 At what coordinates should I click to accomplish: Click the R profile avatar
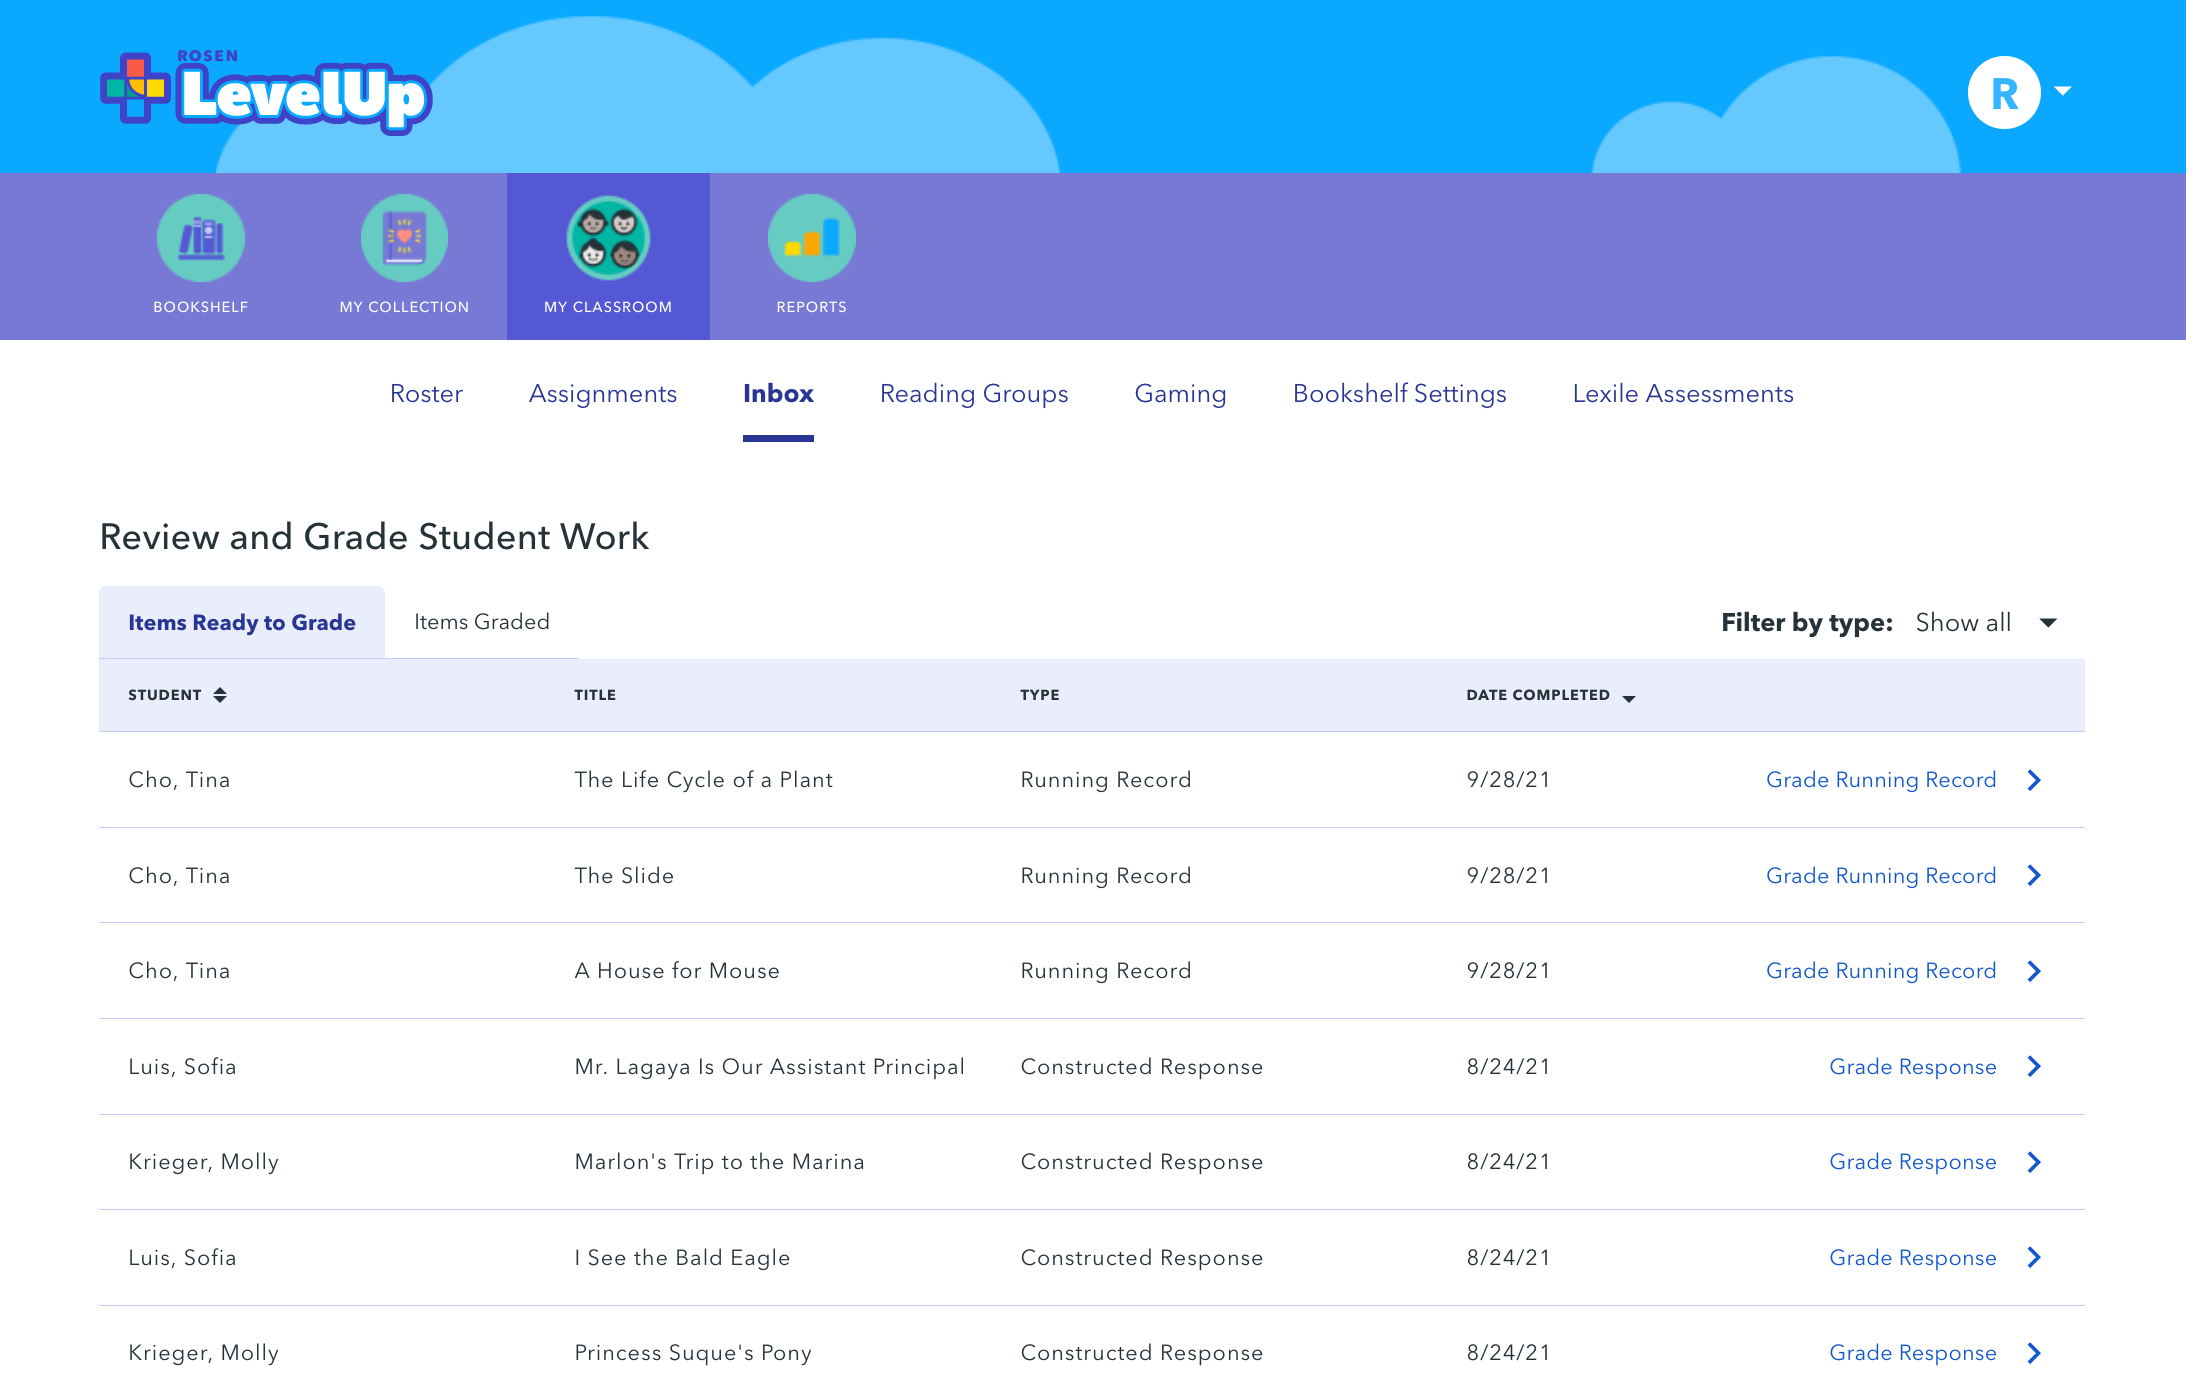[2003, 92]
